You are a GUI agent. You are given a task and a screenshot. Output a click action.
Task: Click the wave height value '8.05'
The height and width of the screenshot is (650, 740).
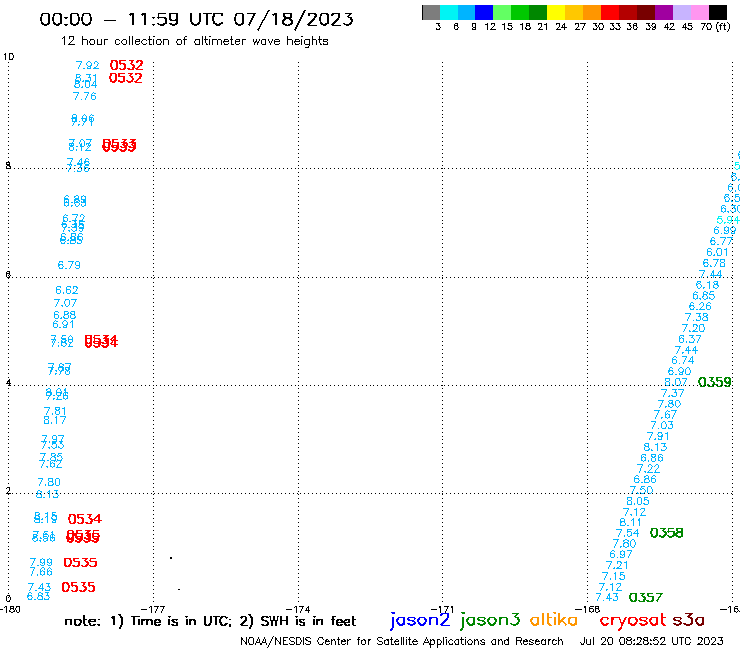click(x=638, y=501)
